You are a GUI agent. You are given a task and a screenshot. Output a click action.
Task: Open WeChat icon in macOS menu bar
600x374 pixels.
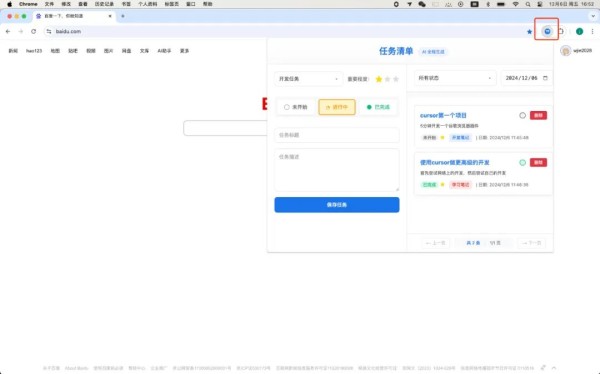click(x=422, y=4)
